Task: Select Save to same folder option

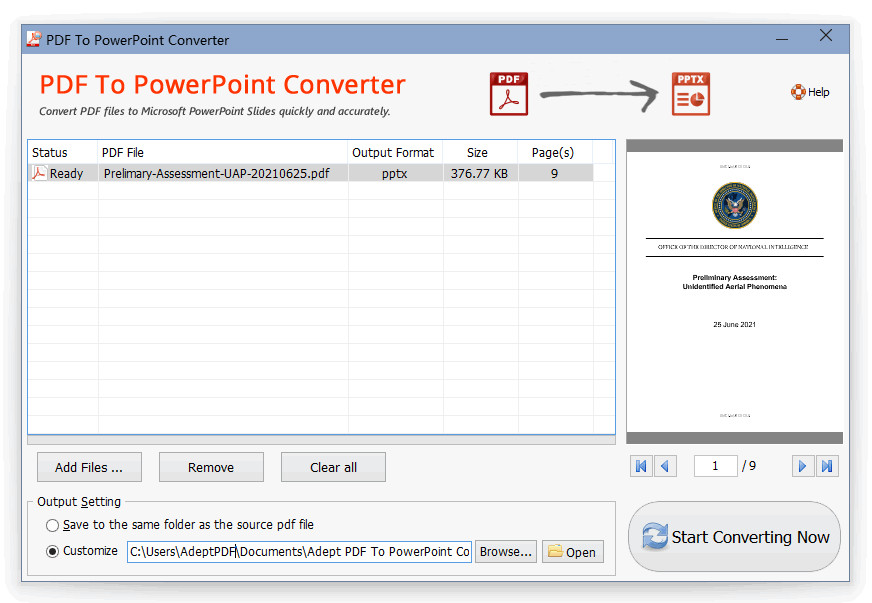Action: tap(52, 525)
